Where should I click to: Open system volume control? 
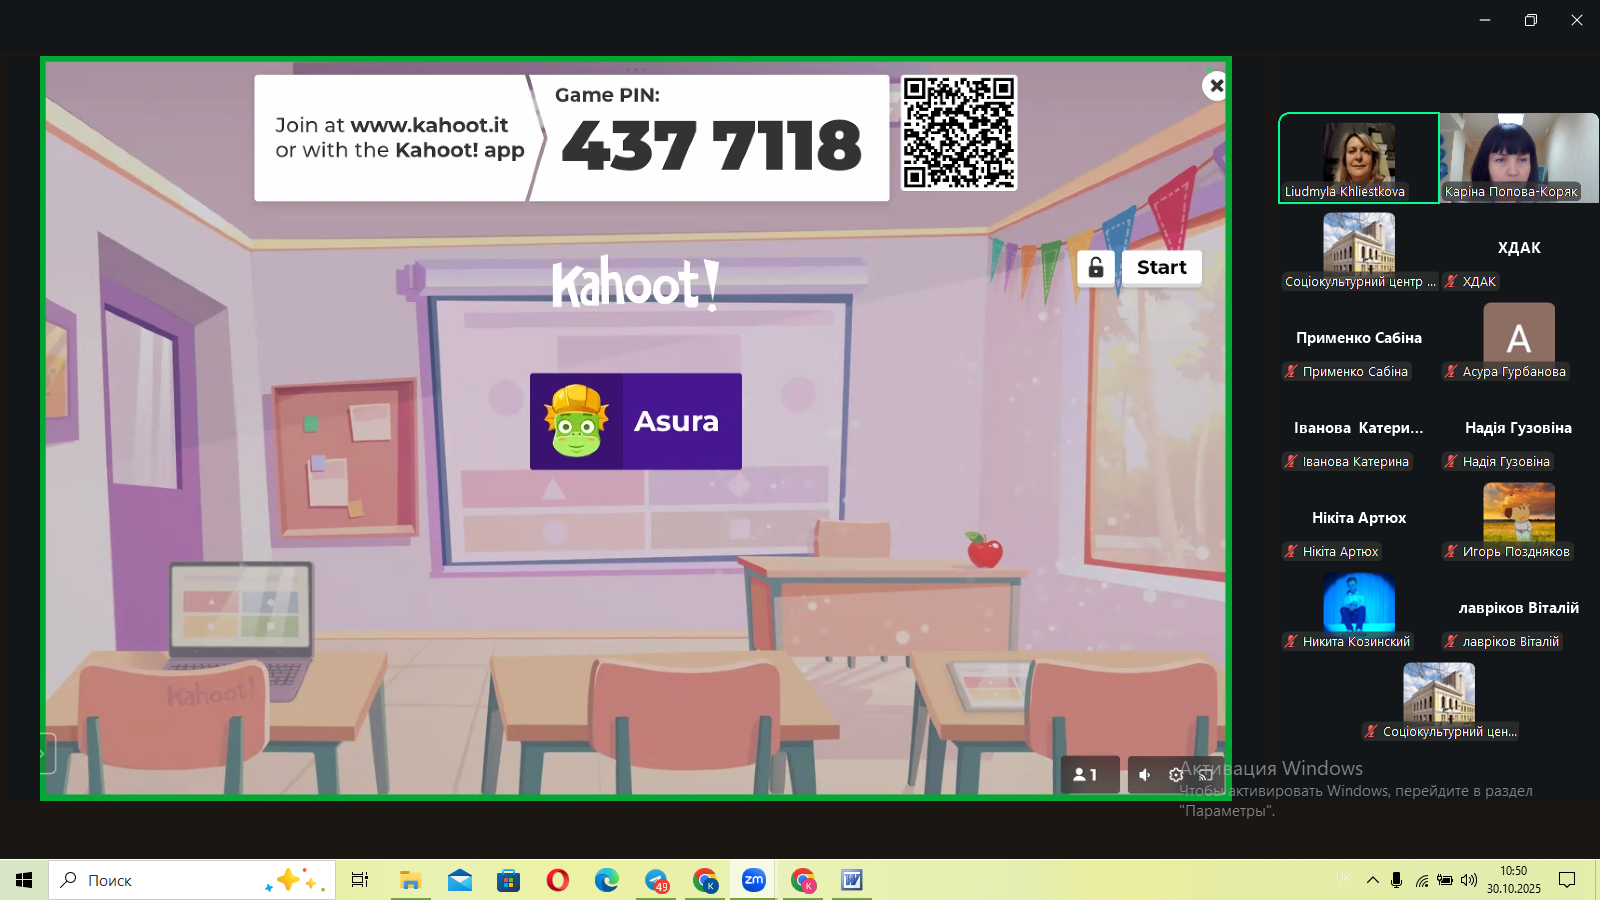[1468, 880]
